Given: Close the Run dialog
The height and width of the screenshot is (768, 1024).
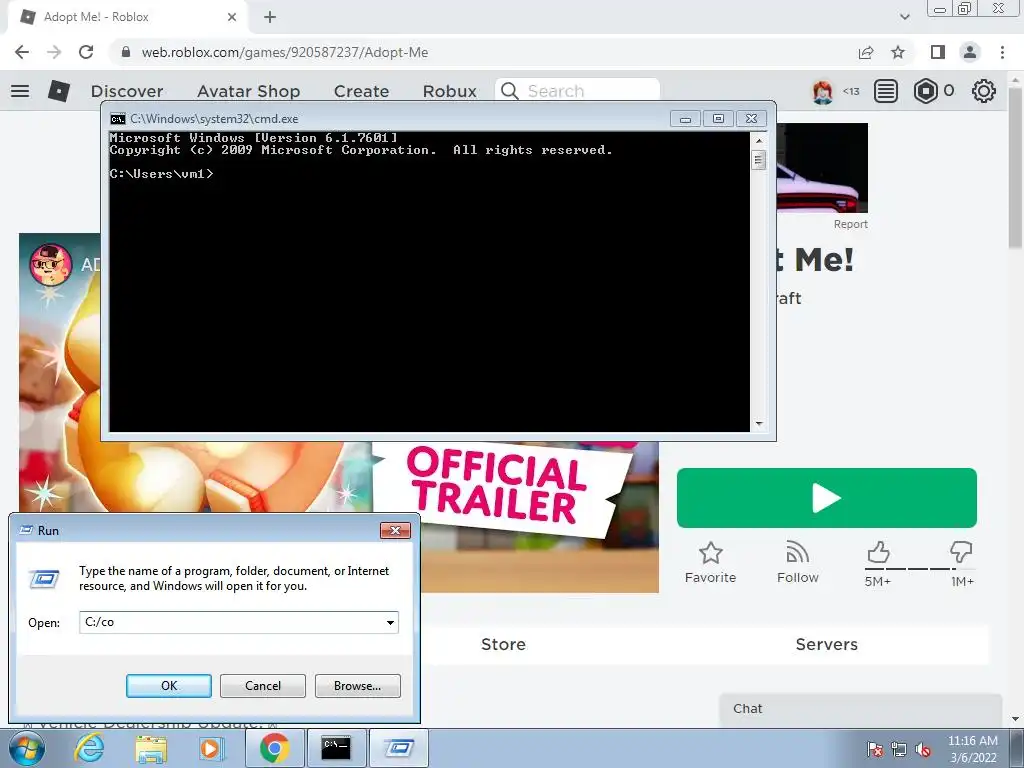Looking at the screenshot, I should 395,530.
